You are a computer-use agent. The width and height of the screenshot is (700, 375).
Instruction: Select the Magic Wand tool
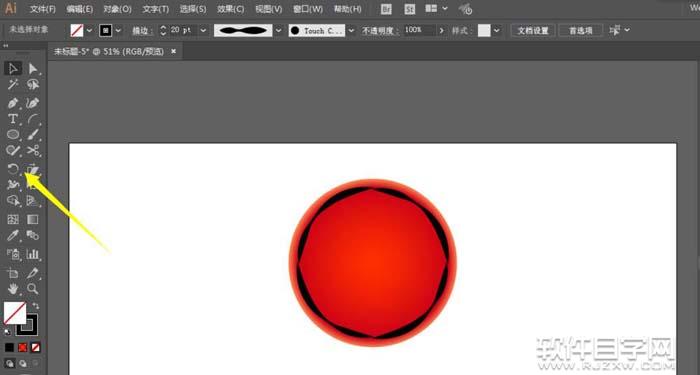coord(13,84)
